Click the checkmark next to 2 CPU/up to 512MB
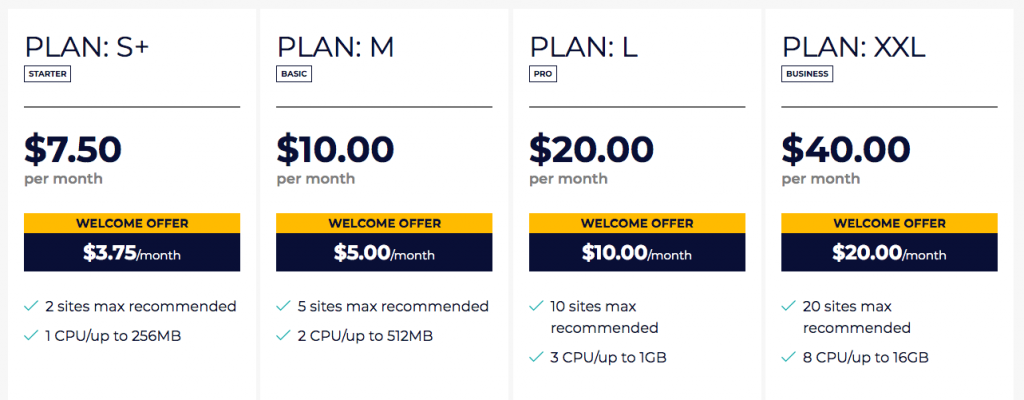Image resolution: width=1024 pixels, height=400 pixels. coord(283,335)
